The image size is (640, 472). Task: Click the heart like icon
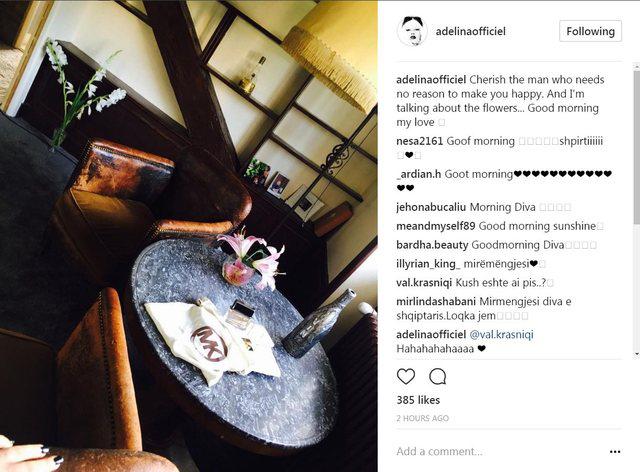(x=406, y=376)
